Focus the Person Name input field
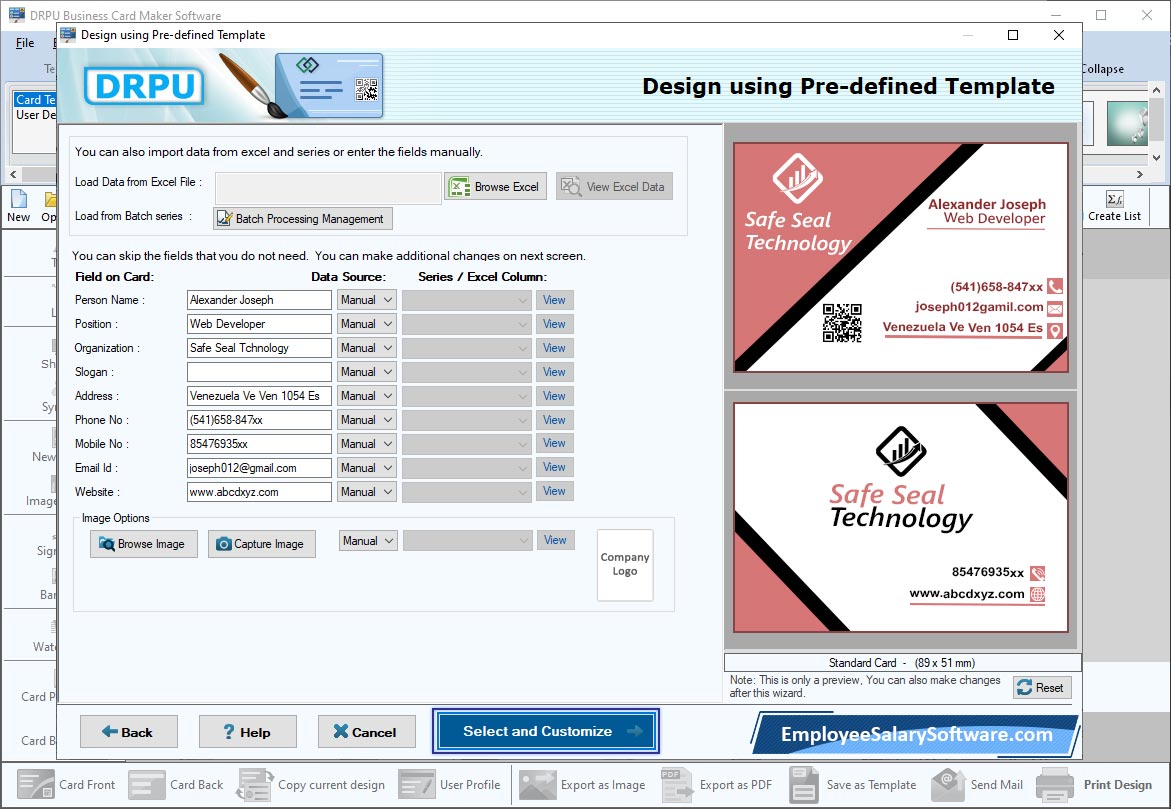The image size is (1171, 809). click(259, 300)
